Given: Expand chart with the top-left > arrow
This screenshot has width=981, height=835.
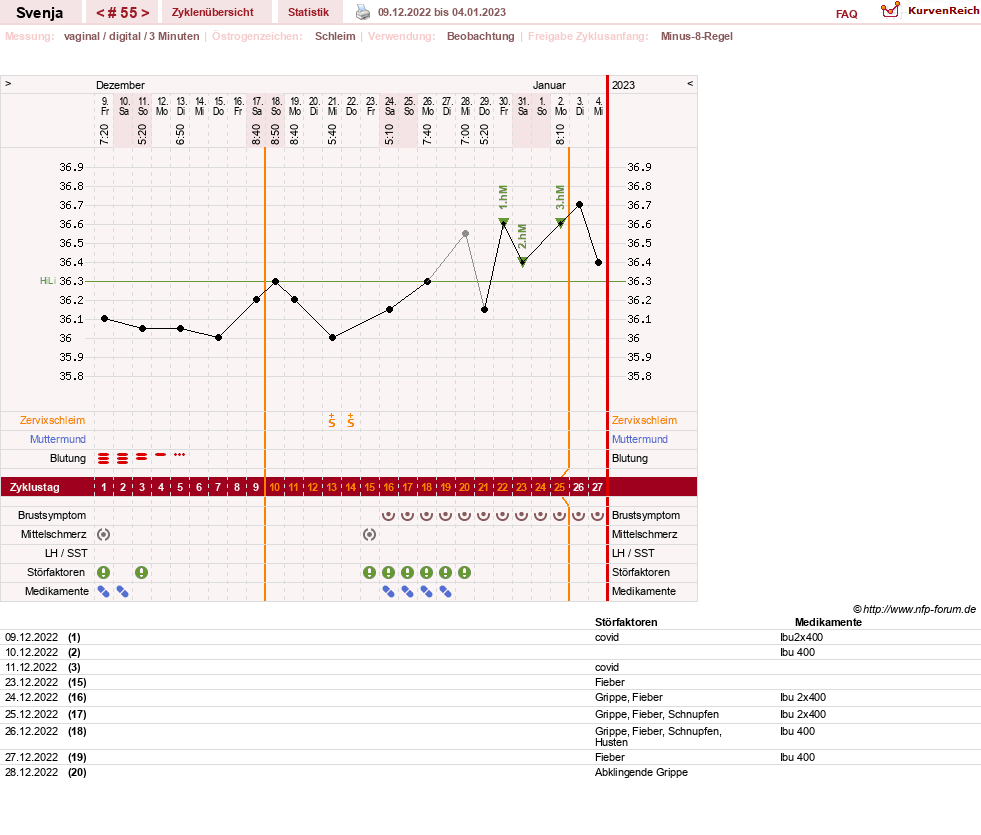Looking at the screenshot, I should click(8, 83).
